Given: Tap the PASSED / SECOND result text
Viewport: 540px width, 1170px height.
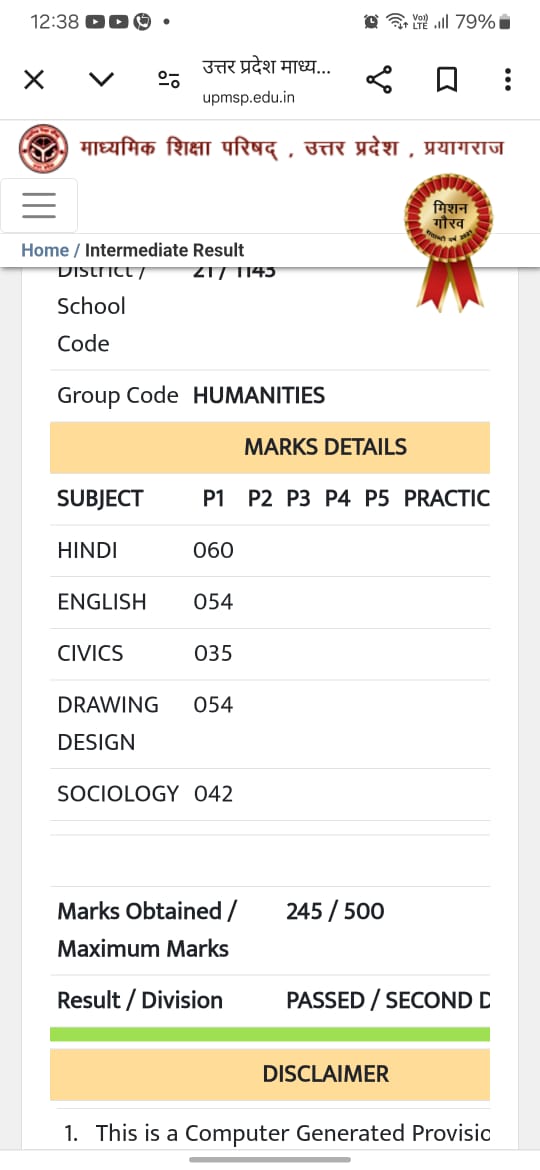Looking at the screenshot, I should coord(388,1000).
